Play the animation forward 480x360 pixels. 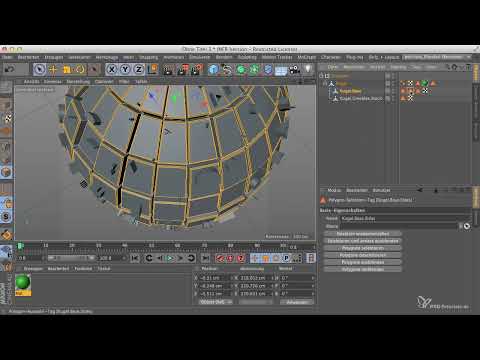170,258
